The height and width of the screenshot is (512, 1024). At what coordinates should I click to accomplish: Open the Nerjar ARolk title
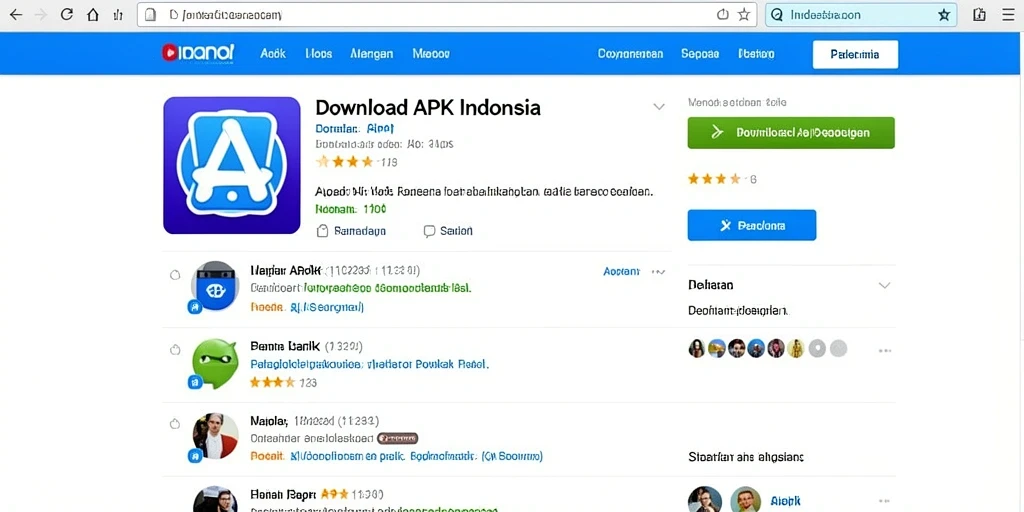pos(285,270)
